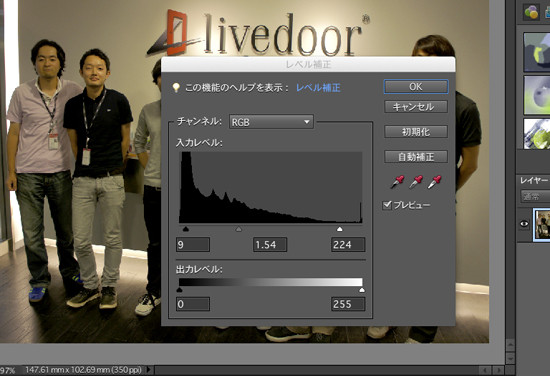550x376 pixels.
Task: Click the input shadow slider handle
Action: pyautogui.click(x=186, y=229)
